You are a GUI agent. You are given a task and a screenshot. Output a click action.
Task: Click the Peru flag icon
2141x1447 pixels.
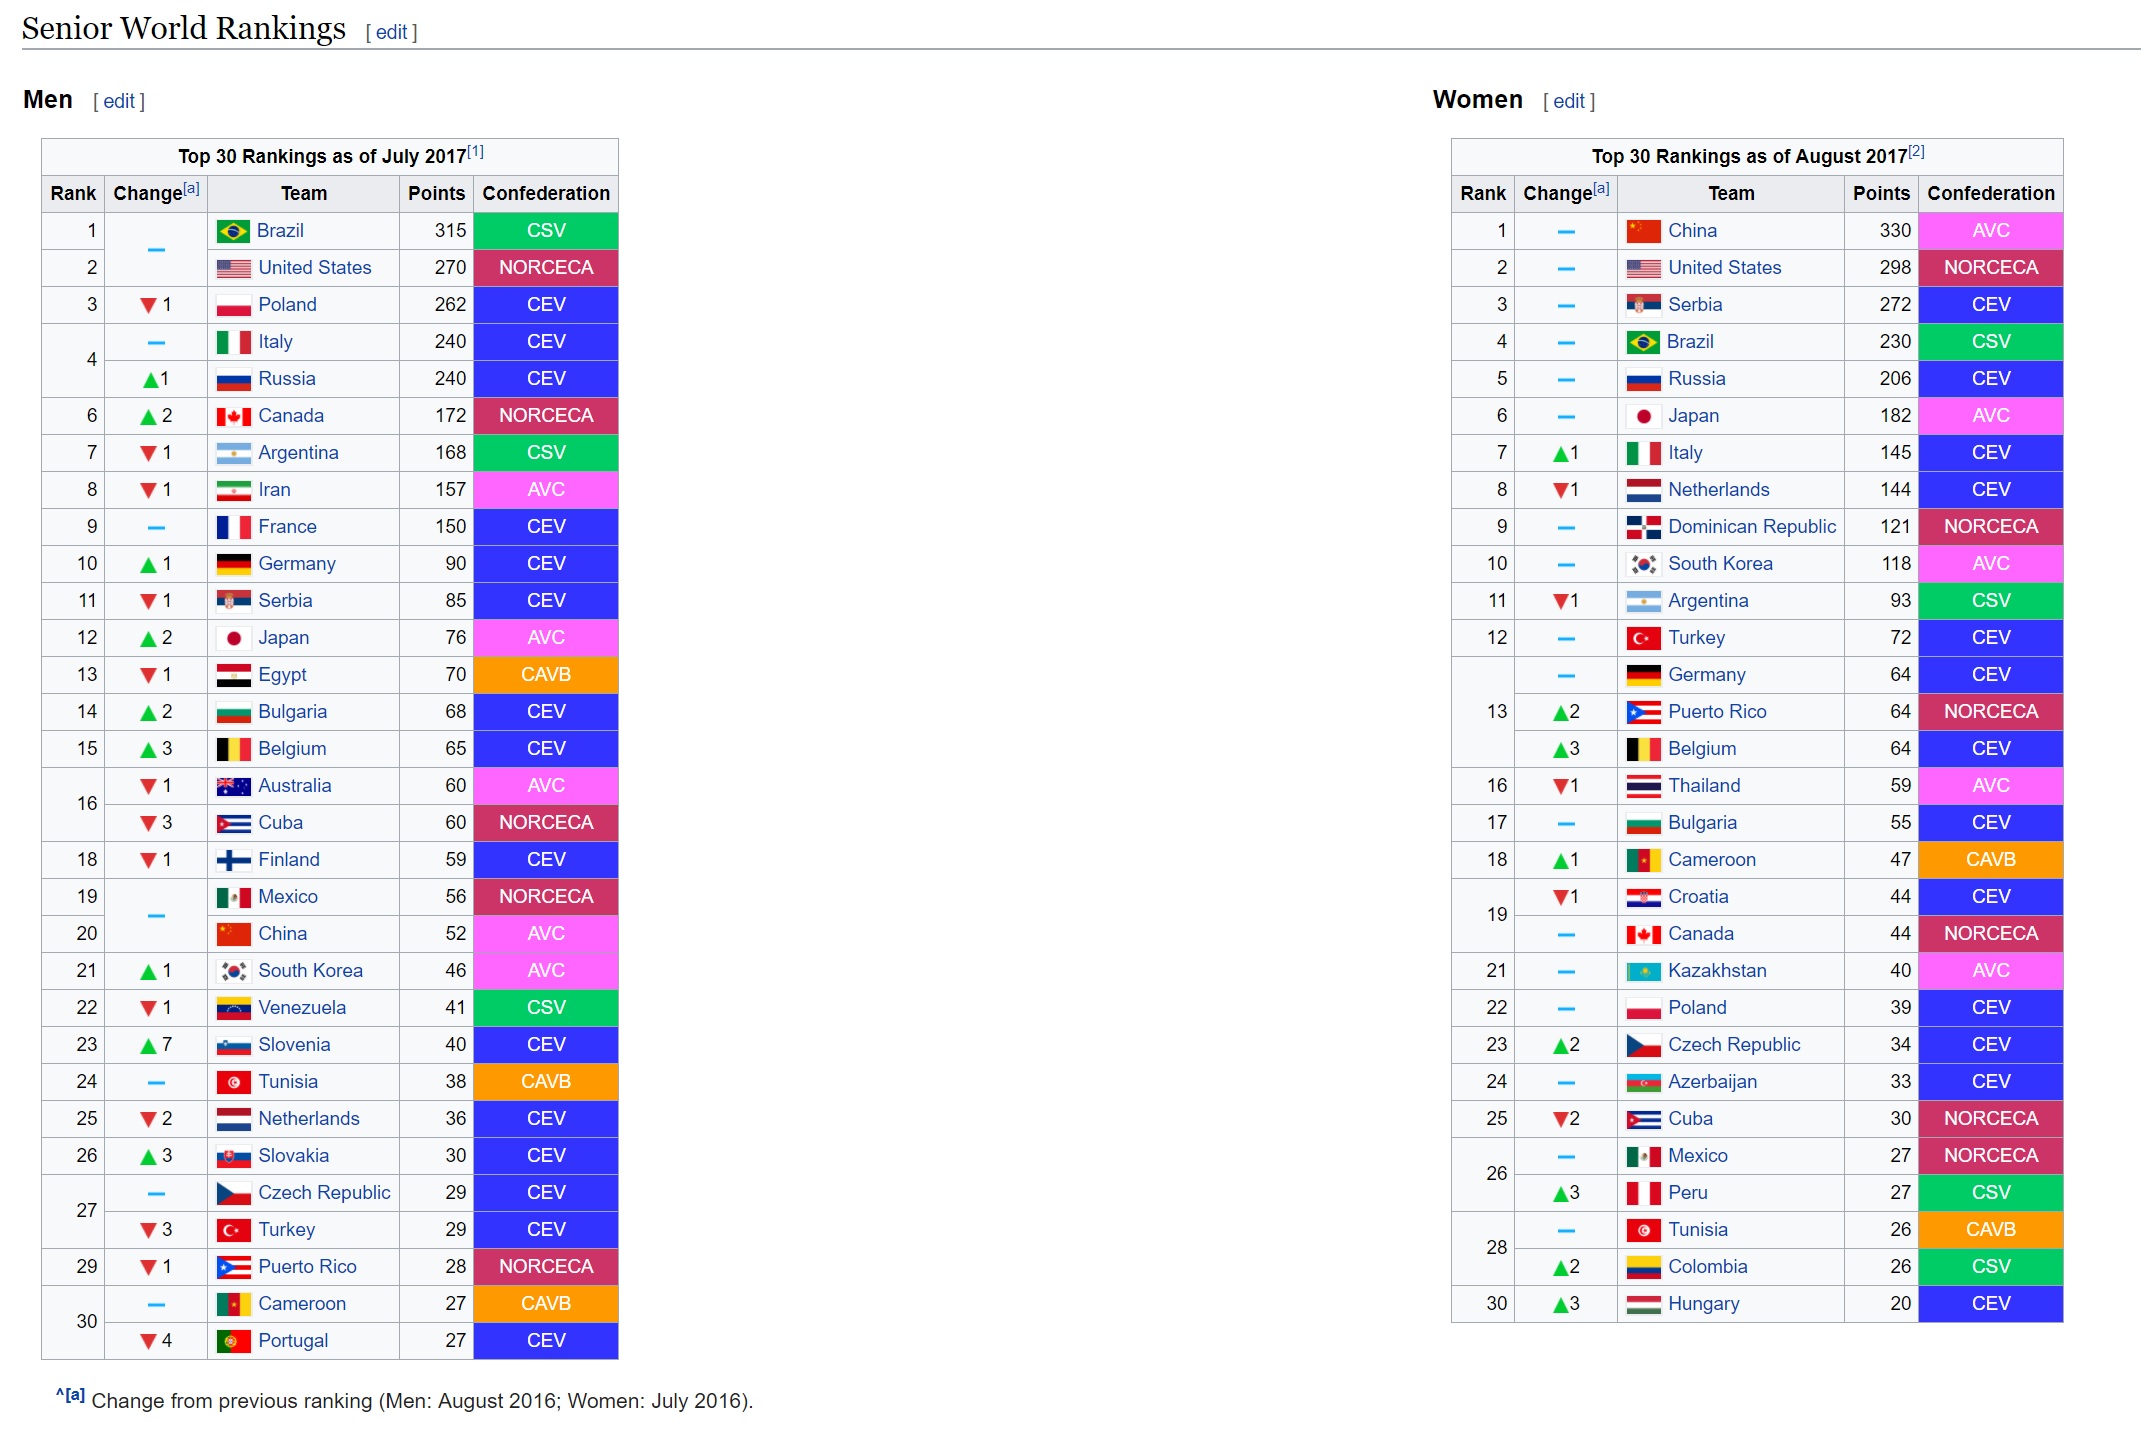pyautogui.click(x=1643, y=1193)
